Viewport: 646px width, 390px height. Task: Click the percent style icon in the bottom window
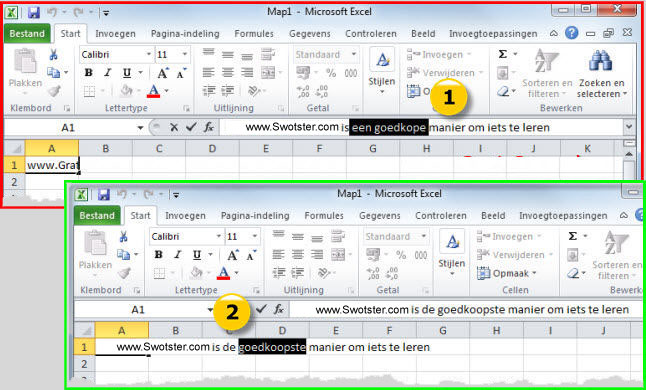pyautogui.click(x=401, y=255)
